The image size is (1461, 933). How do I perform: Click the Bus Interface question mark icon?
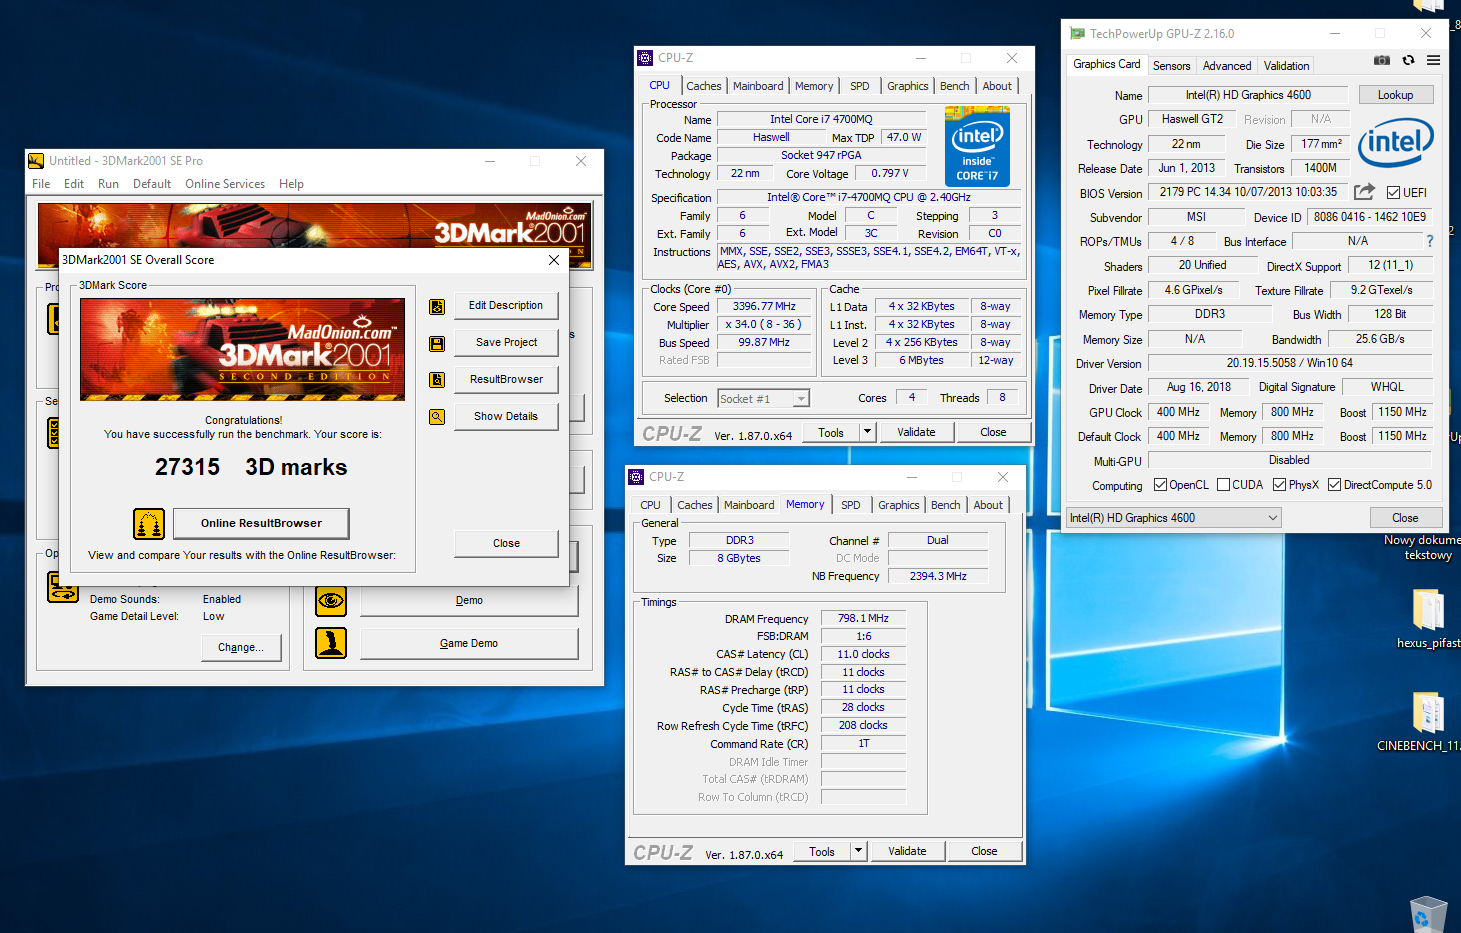1430,241
